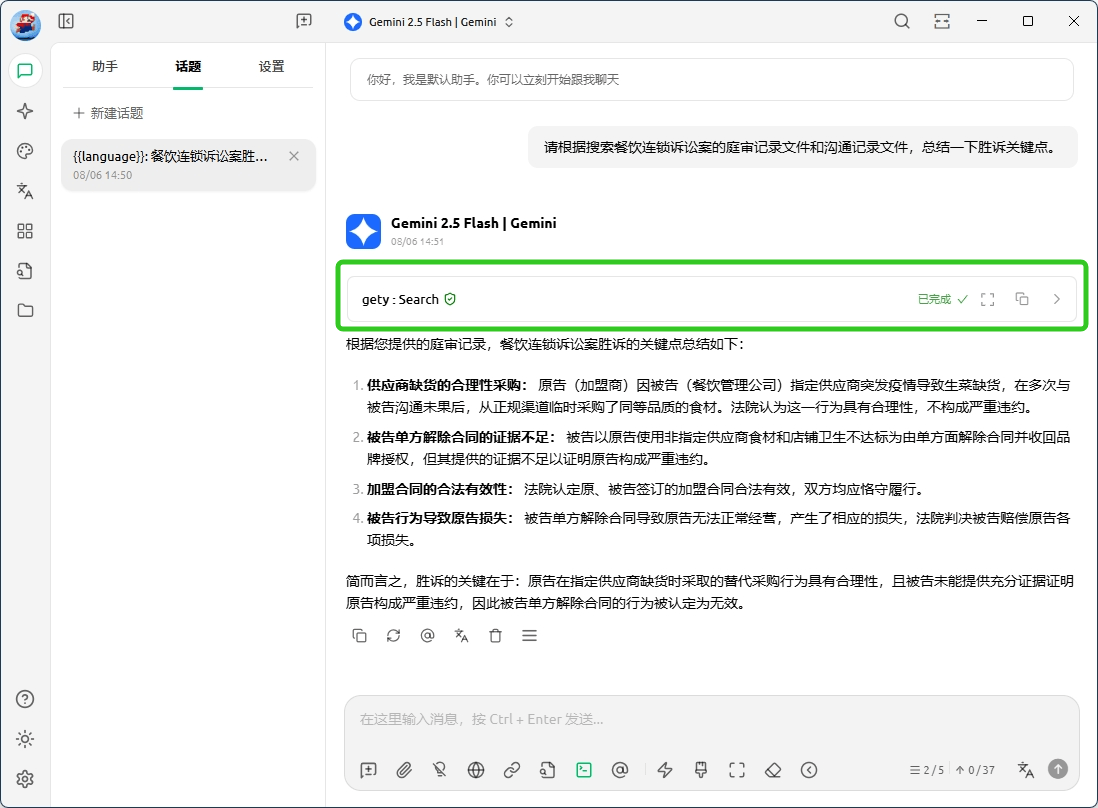
Task: Switch to the 设置 tab
Action: (x=271, y=67)
